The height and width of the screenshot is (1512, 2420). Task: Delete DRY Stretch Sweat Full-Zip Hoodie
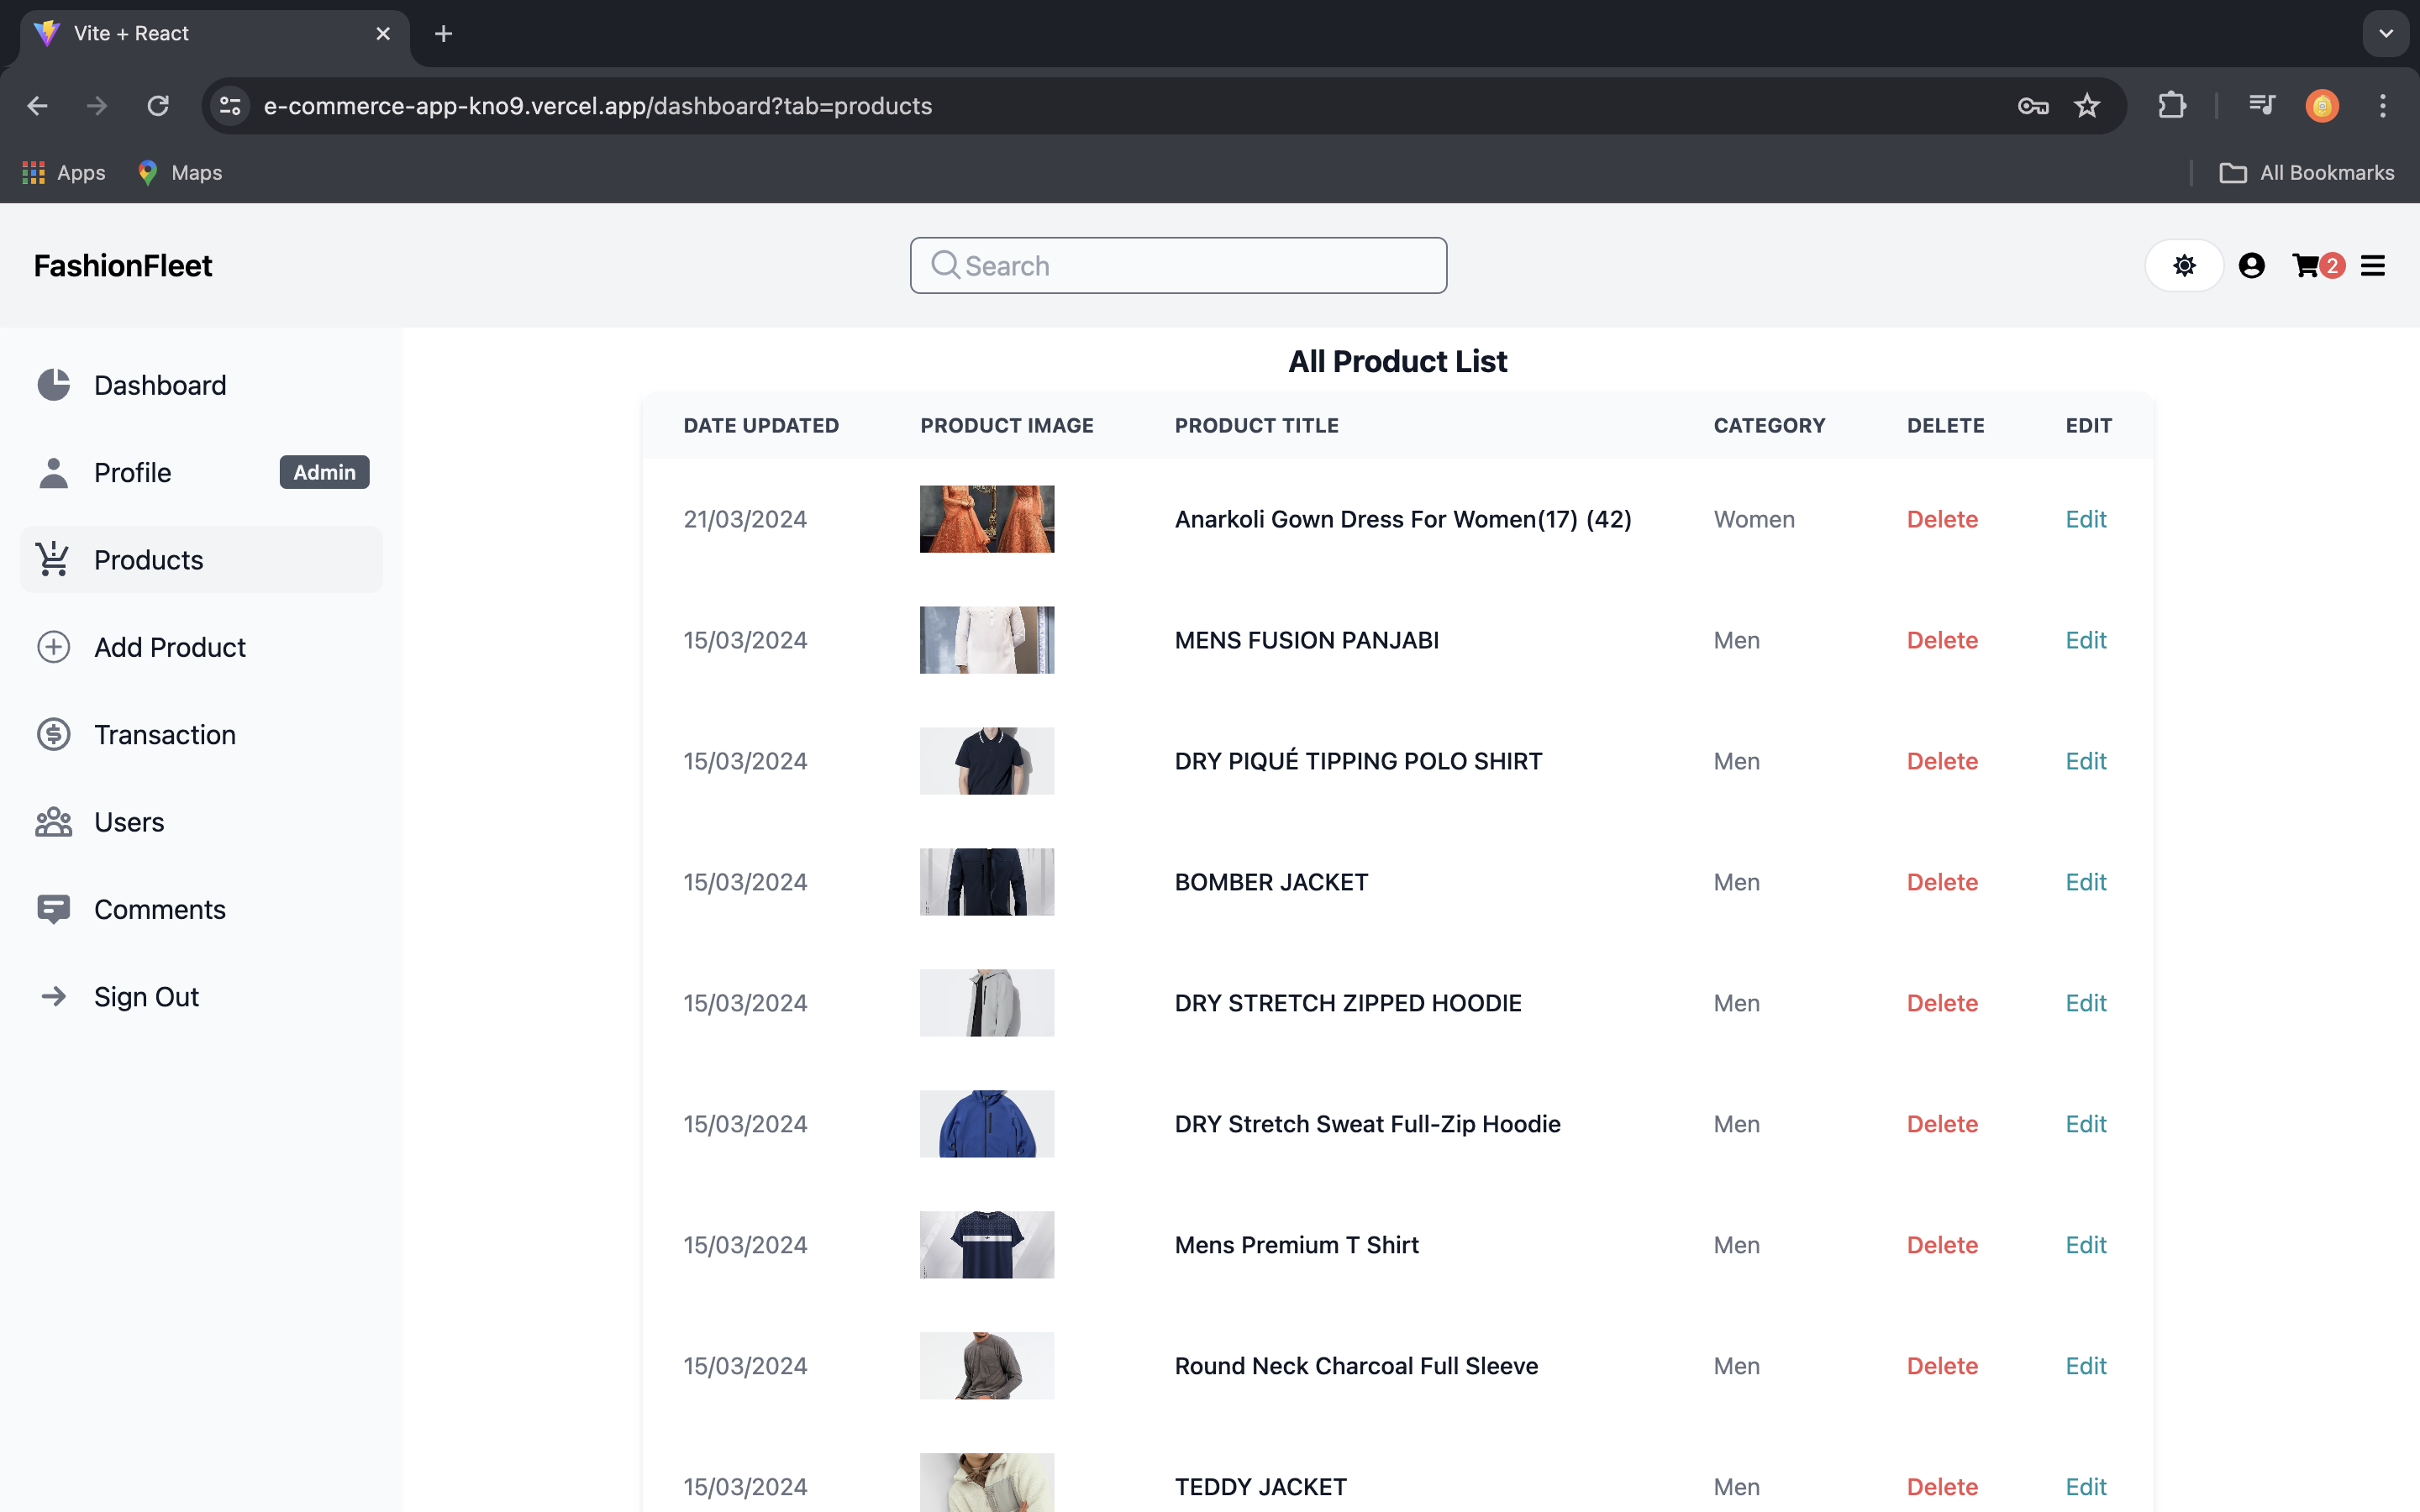[x=1942, y=1124]
